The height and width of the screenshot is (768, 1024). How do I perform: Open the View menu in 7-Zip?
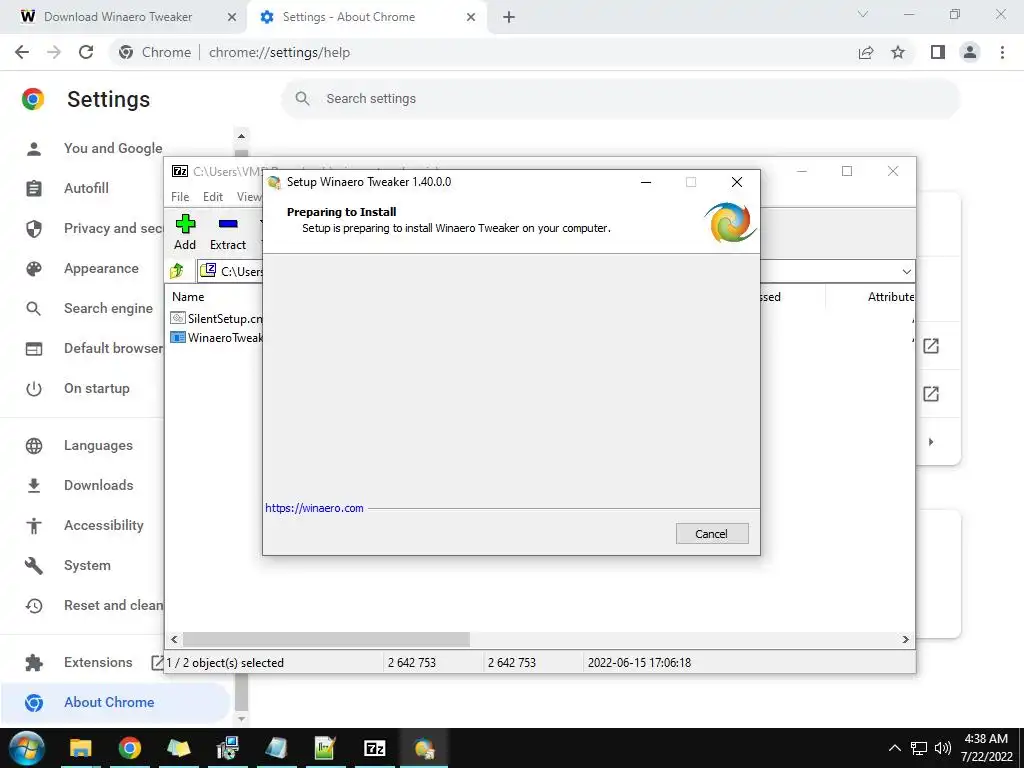pyautogui.click(x=249, y=197)
